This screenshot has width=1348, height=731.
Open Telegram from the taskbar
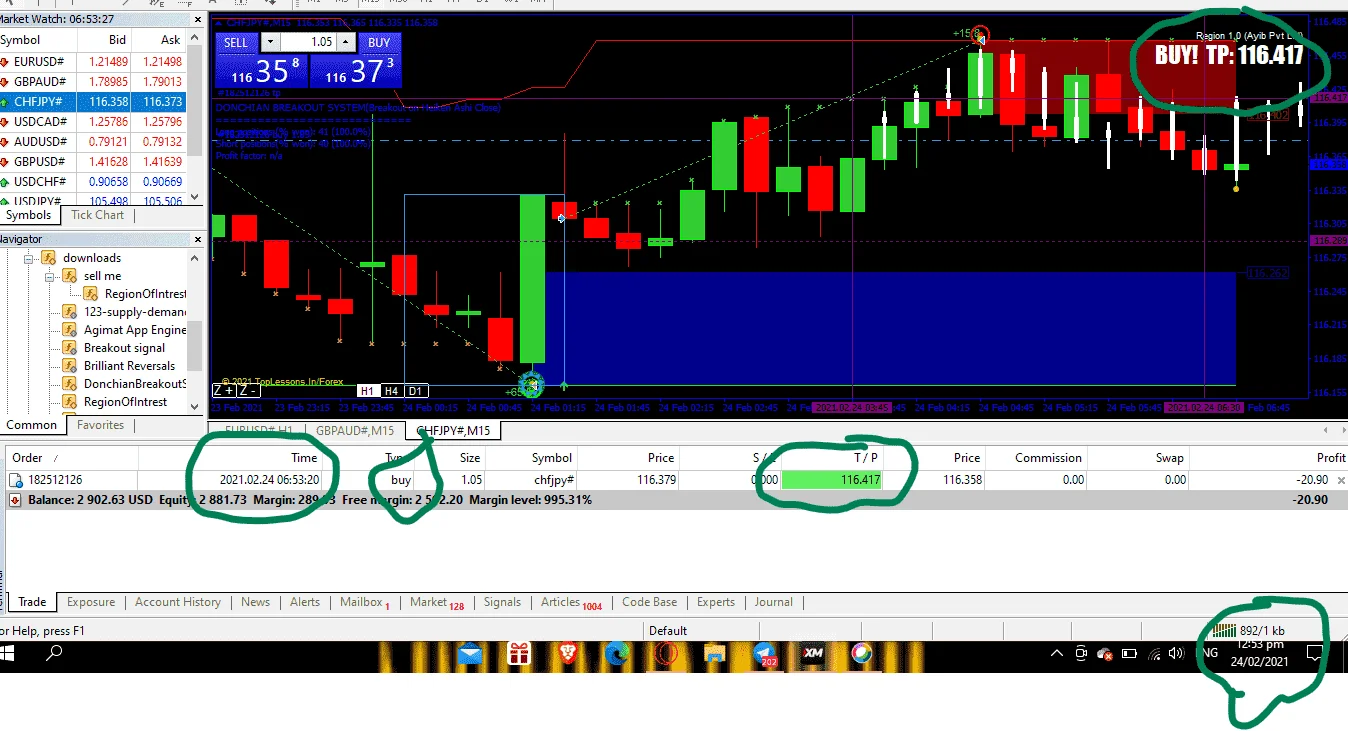tap(764, 655)
